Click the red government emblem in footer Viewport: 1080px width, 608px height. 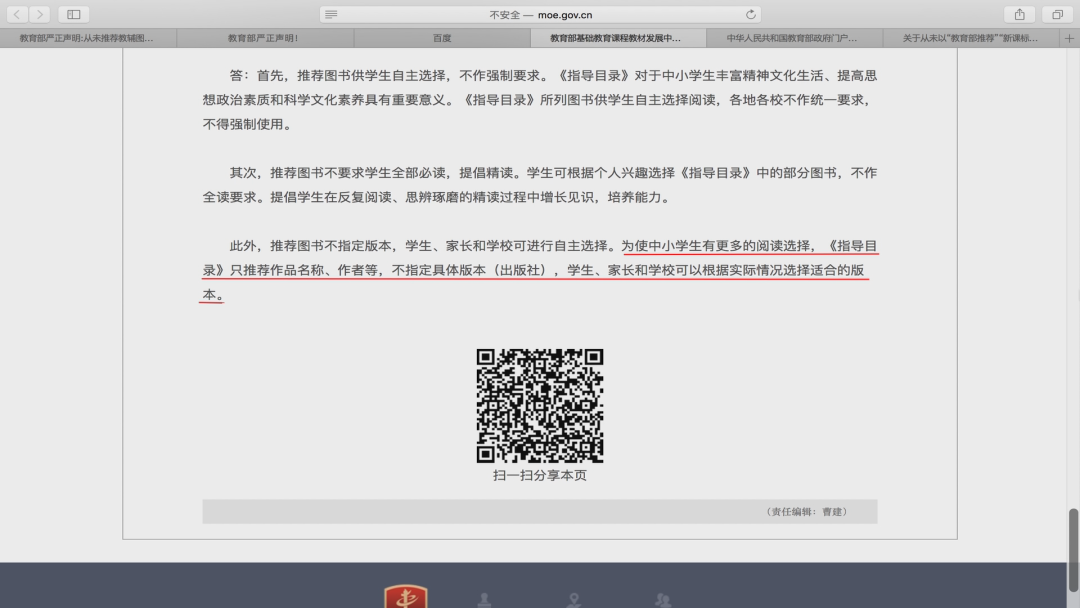point(405,598)
